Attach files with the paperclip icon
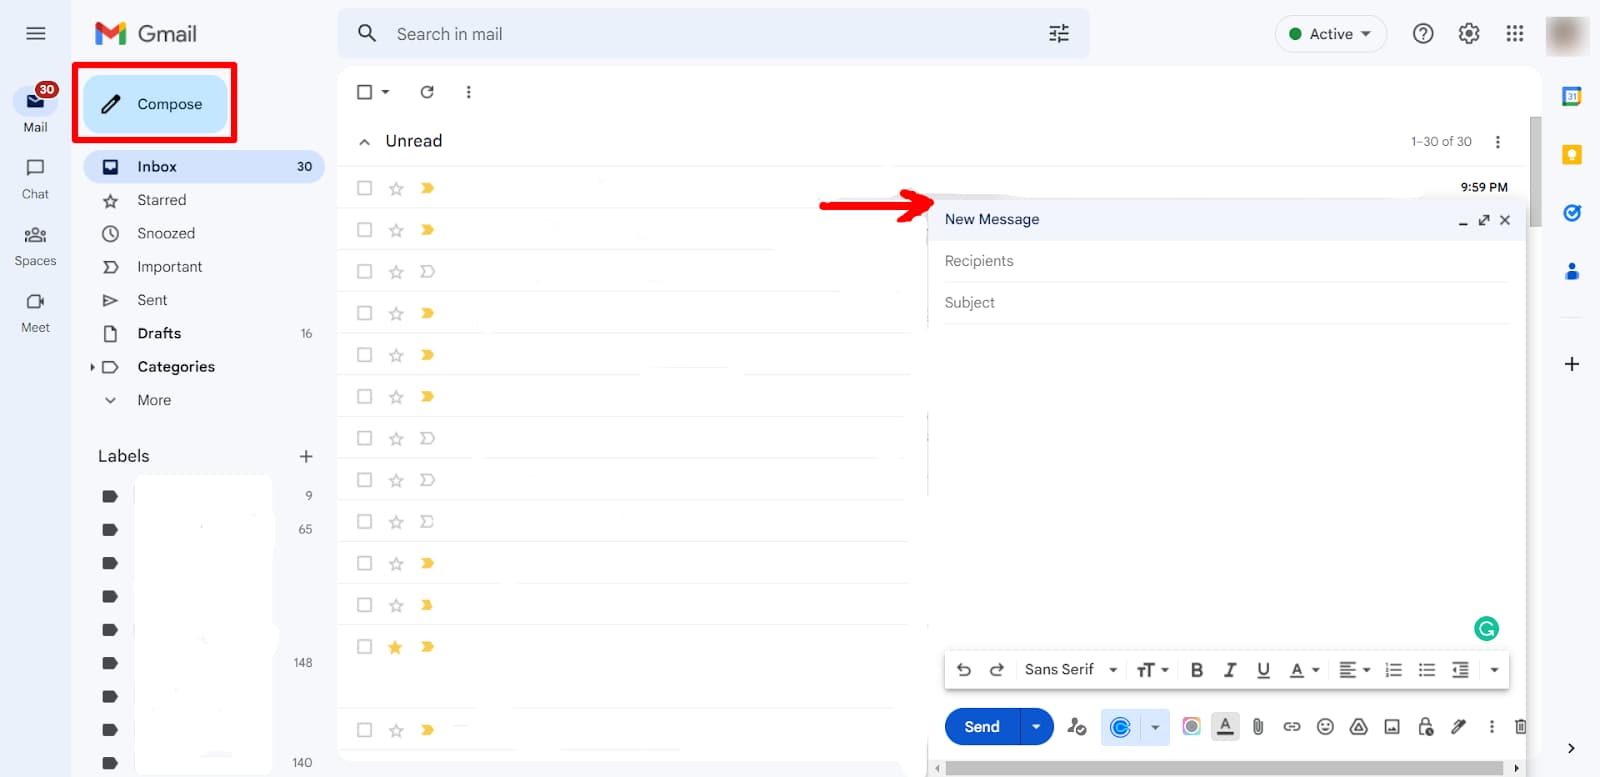This screenshot has height=777, width=1600. coord(1258,727)
